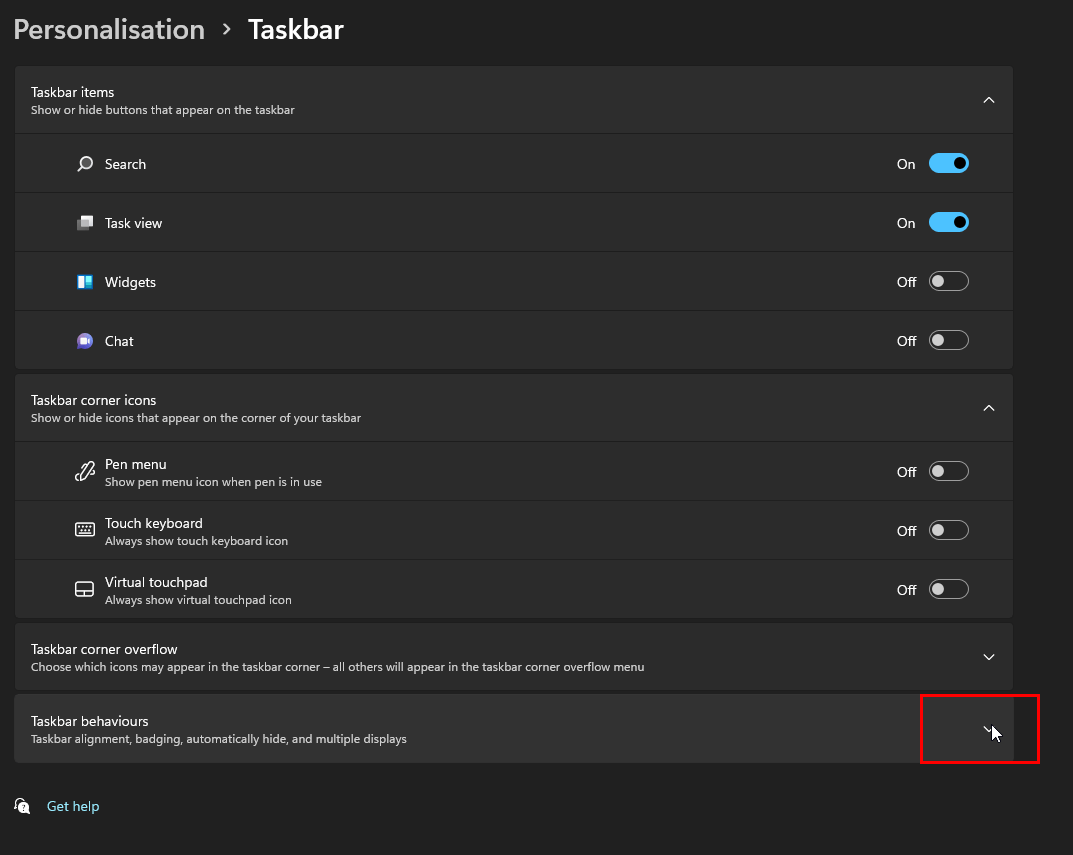Disable the Search toggle

948,163
